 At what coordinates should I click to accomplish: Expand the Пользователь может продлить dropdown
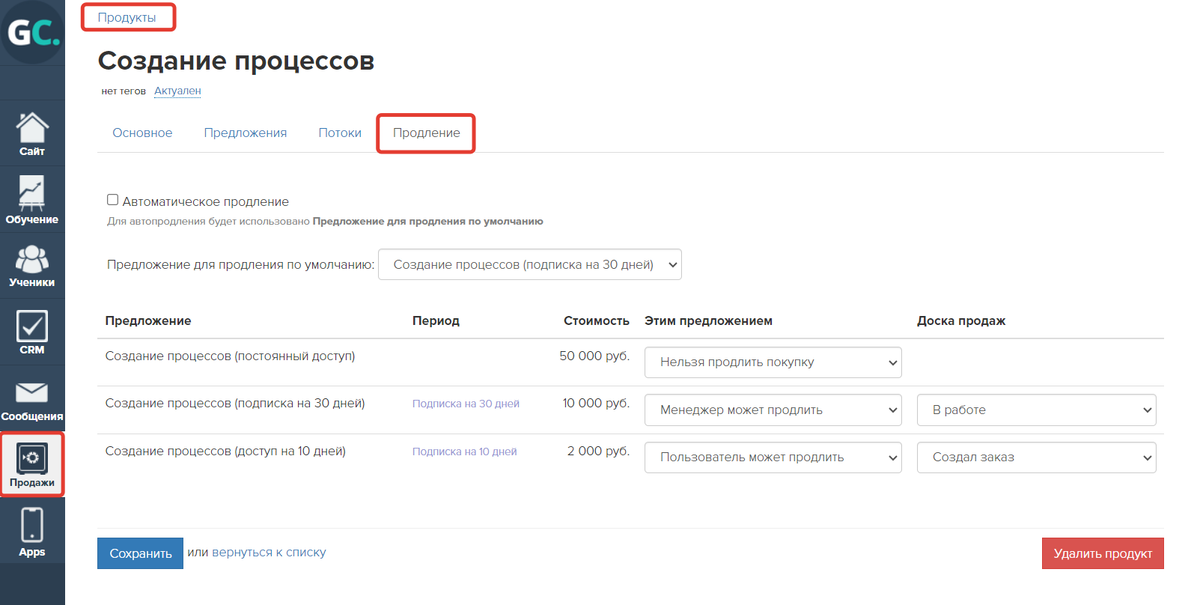click(773, 457)
